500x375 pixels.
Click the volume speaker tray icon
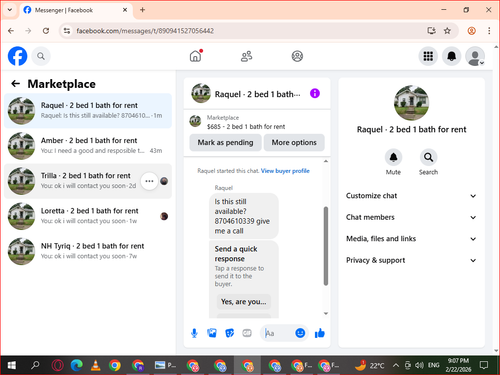coord(419,365)
